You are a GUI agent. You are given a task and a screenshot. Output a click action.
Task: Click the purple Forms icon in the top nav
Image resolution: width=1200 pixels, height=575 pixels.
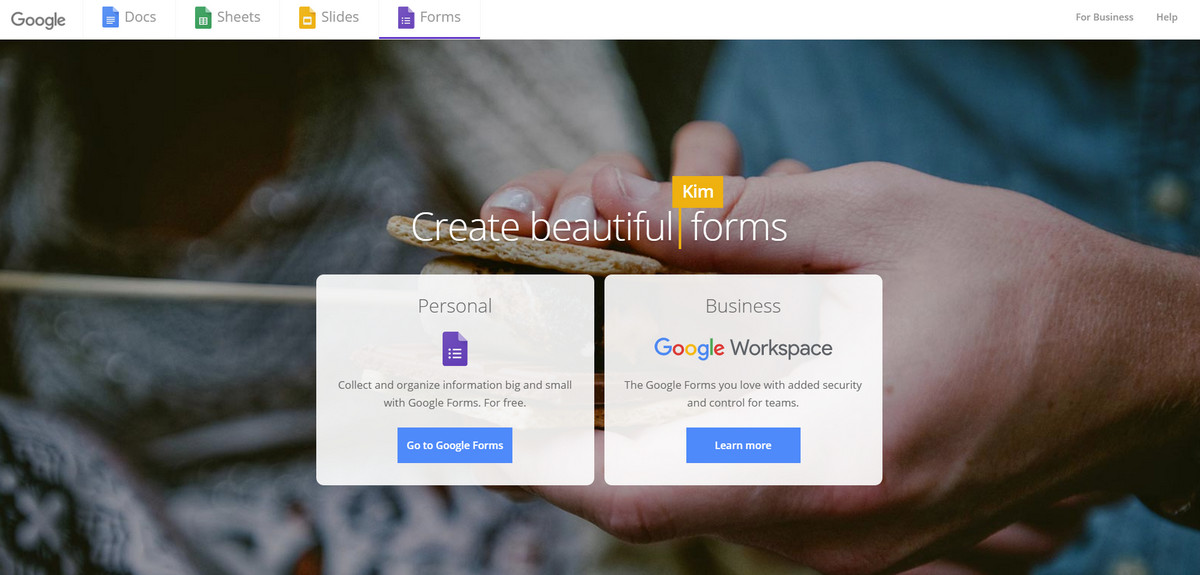tap(406, 17)
